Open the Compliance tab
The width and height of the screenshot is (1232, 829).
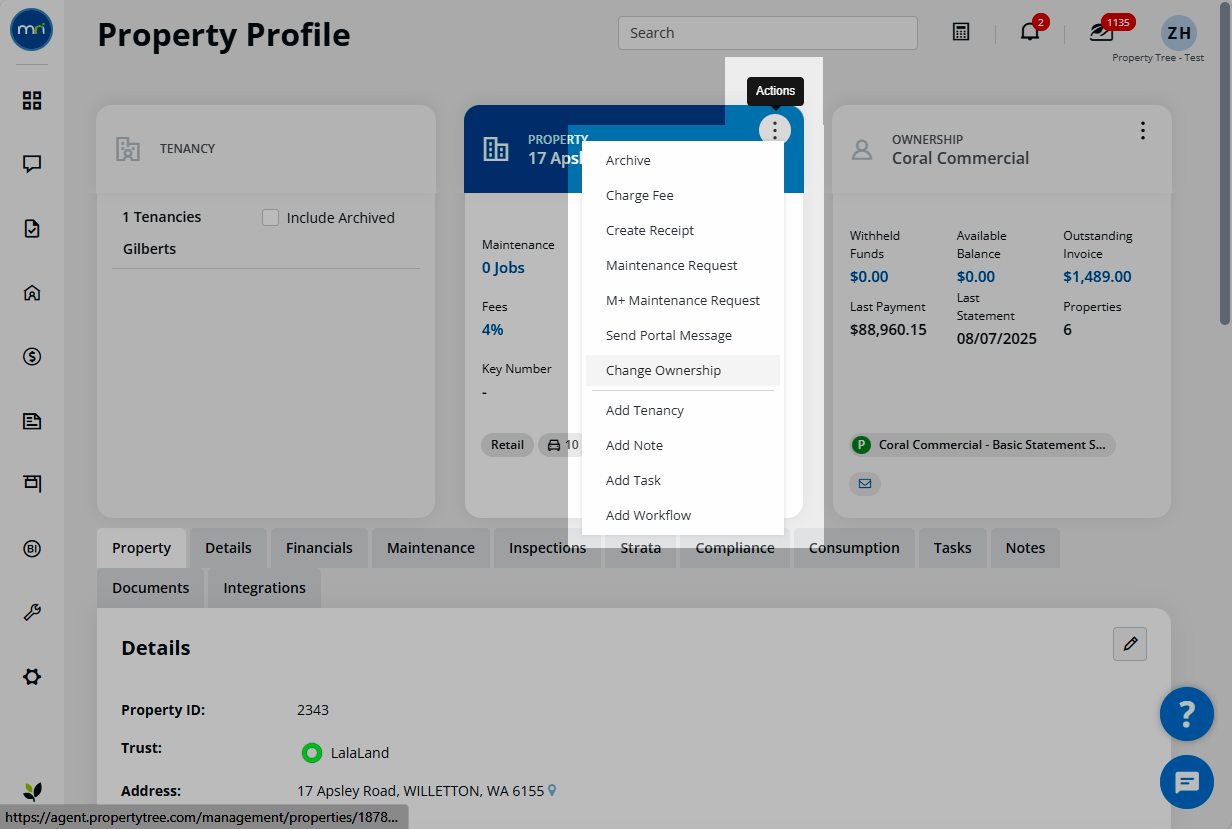pos(735,548)
